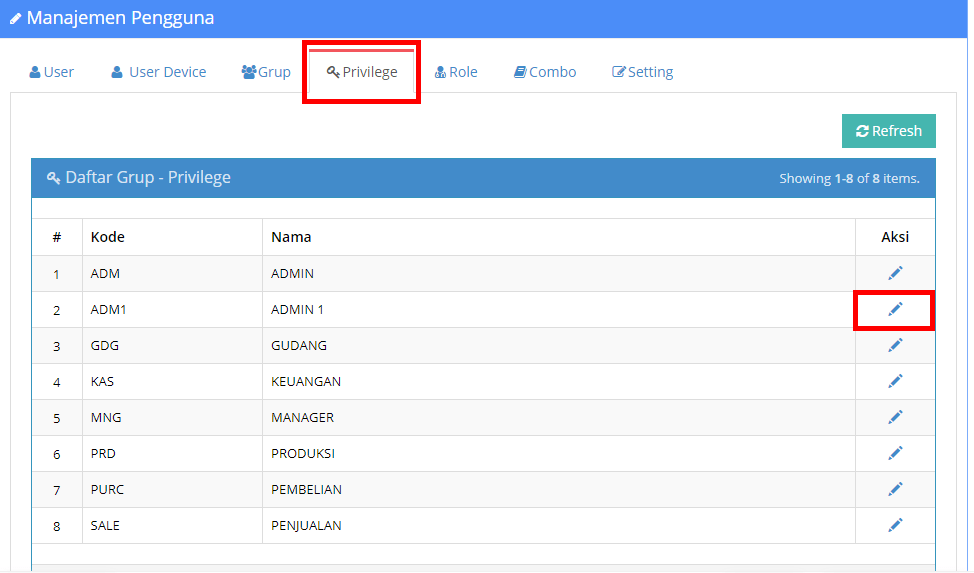Screen dimensions: 974x573
Task: Edit the PEMBELIAN group privilege
Action: tap(894, 489)
